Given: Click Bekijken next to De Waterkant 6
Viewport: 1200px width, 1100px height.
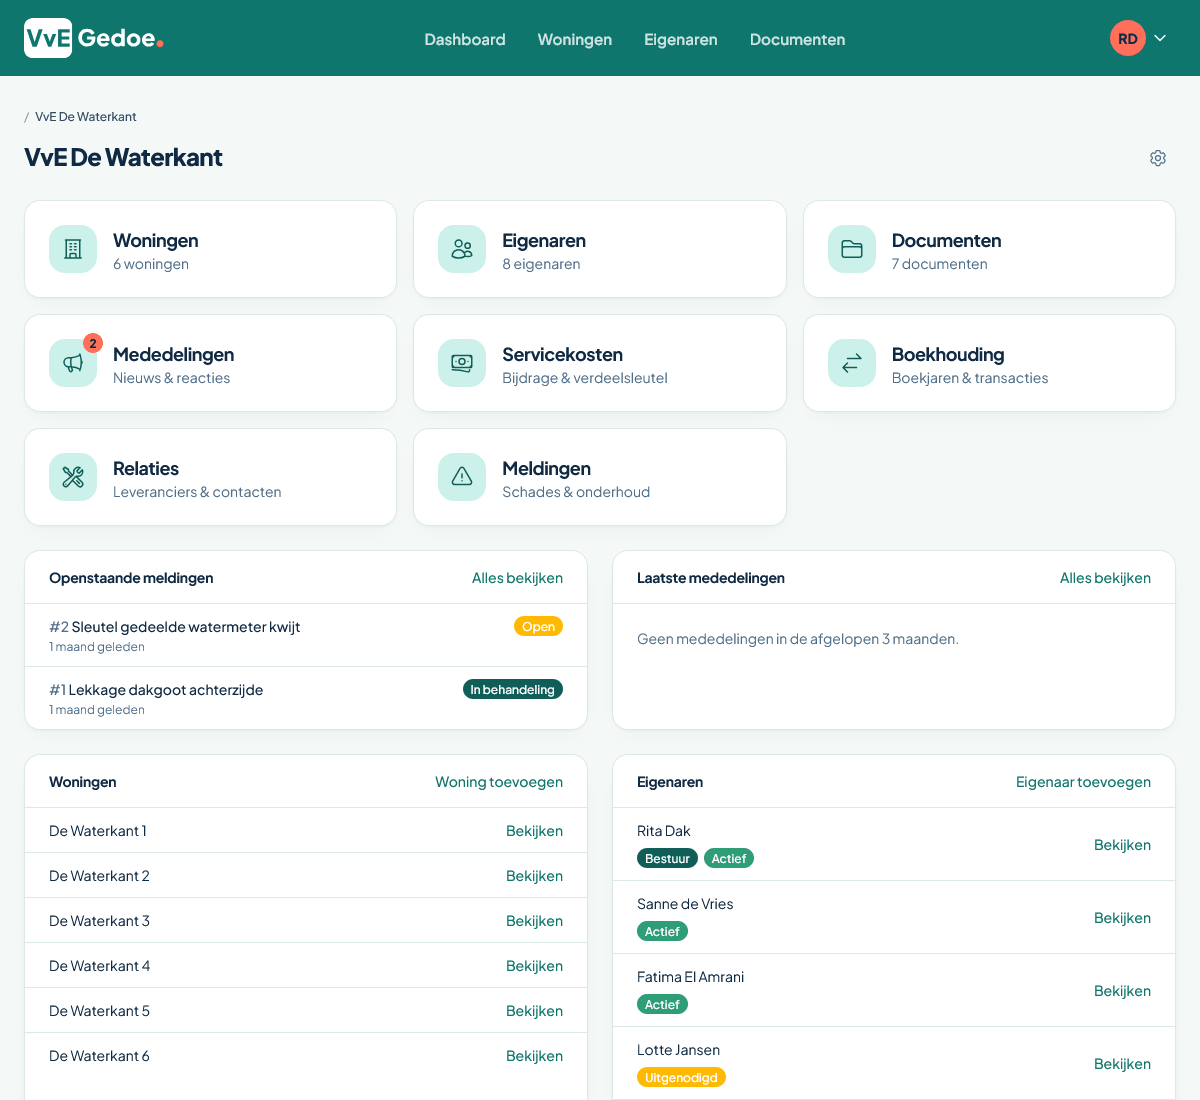Looking at the screenshot, I should 534,1056.
